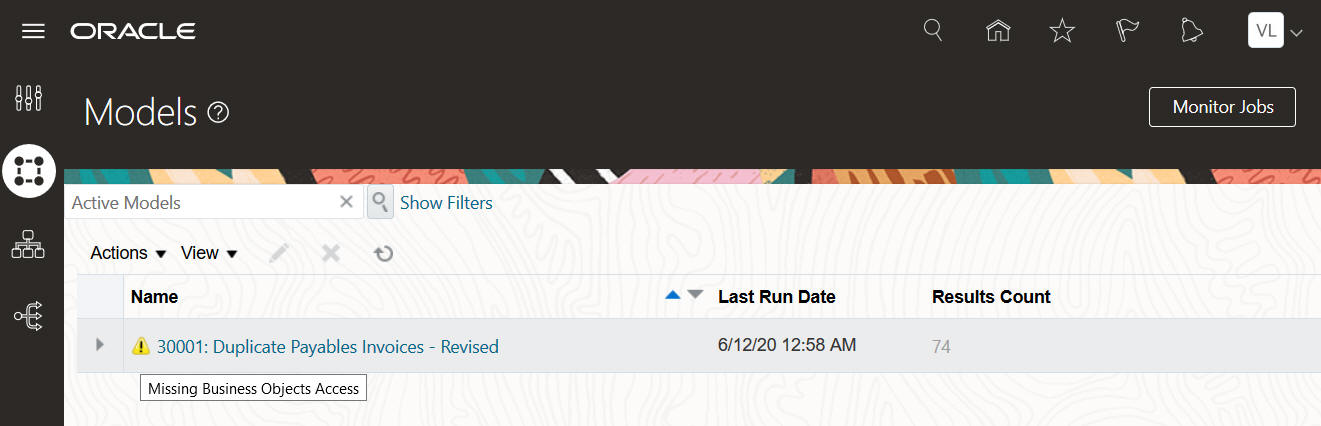Click Show Filters link
The height and width of the screenshot is (426, 1321).
click(x=446, y=203)
